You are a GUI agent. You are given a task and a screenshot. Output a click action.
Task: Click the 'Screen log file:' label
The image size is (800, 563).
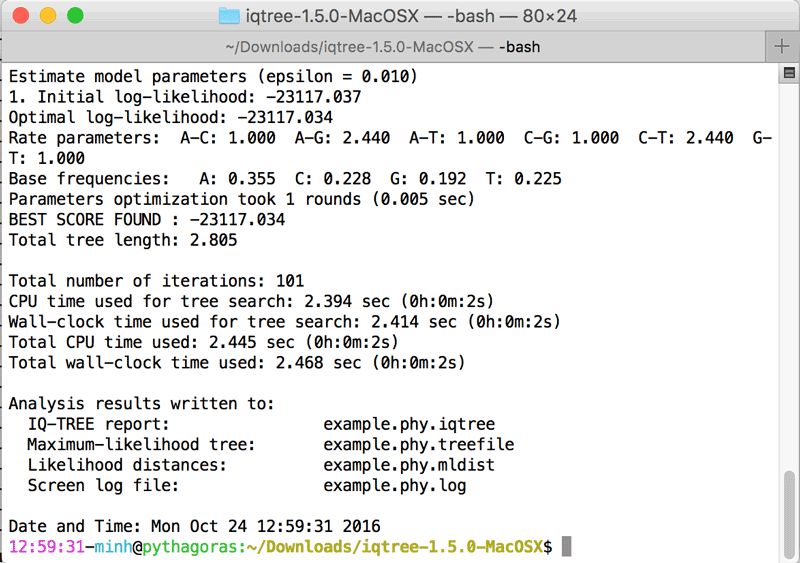tap(103, 485)
